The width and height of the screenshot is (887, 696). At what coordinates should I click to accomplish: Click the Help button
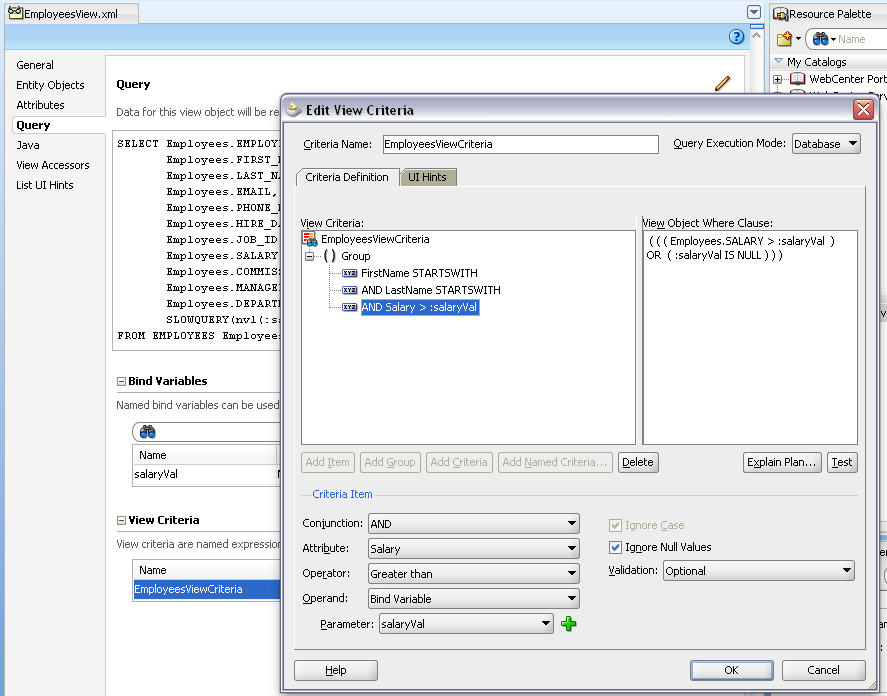[335, 670]
